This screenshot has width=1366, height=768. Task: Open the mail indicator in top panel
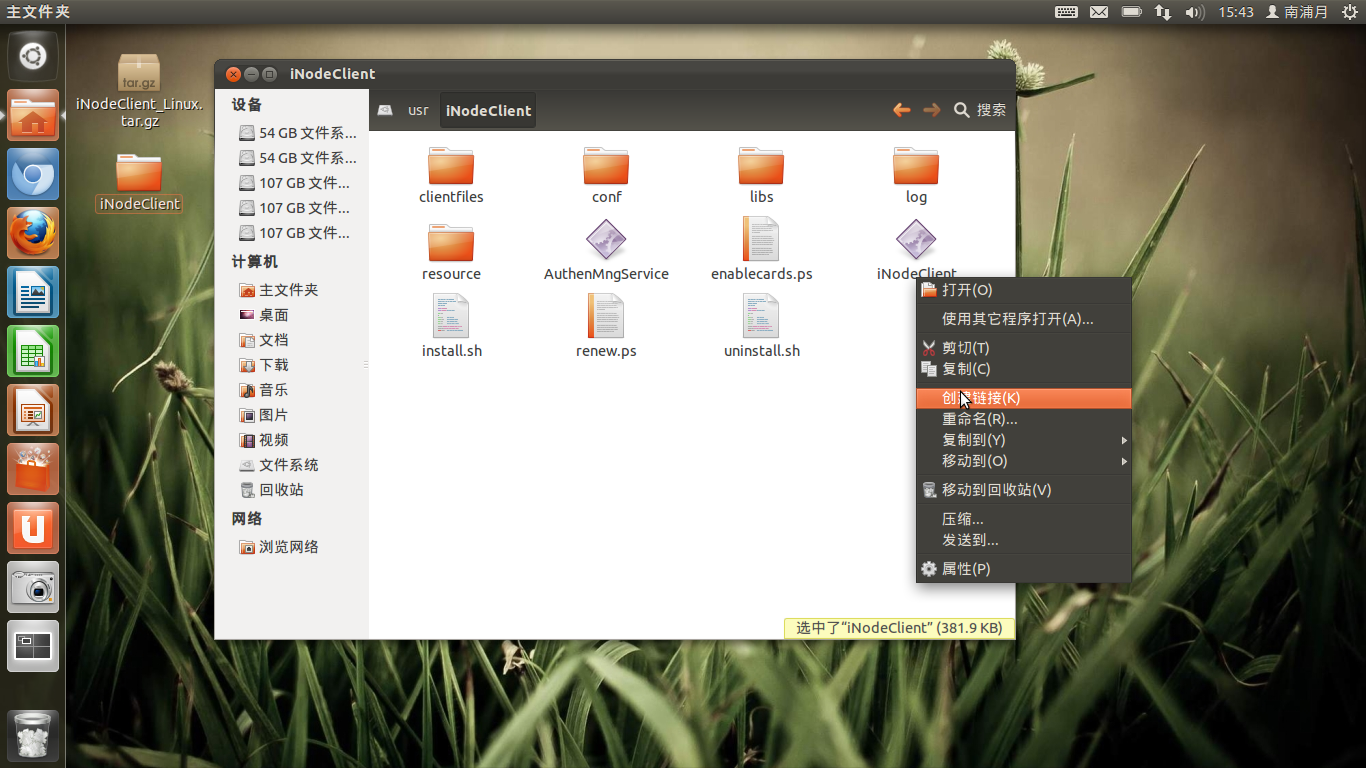pos(1099,12)
